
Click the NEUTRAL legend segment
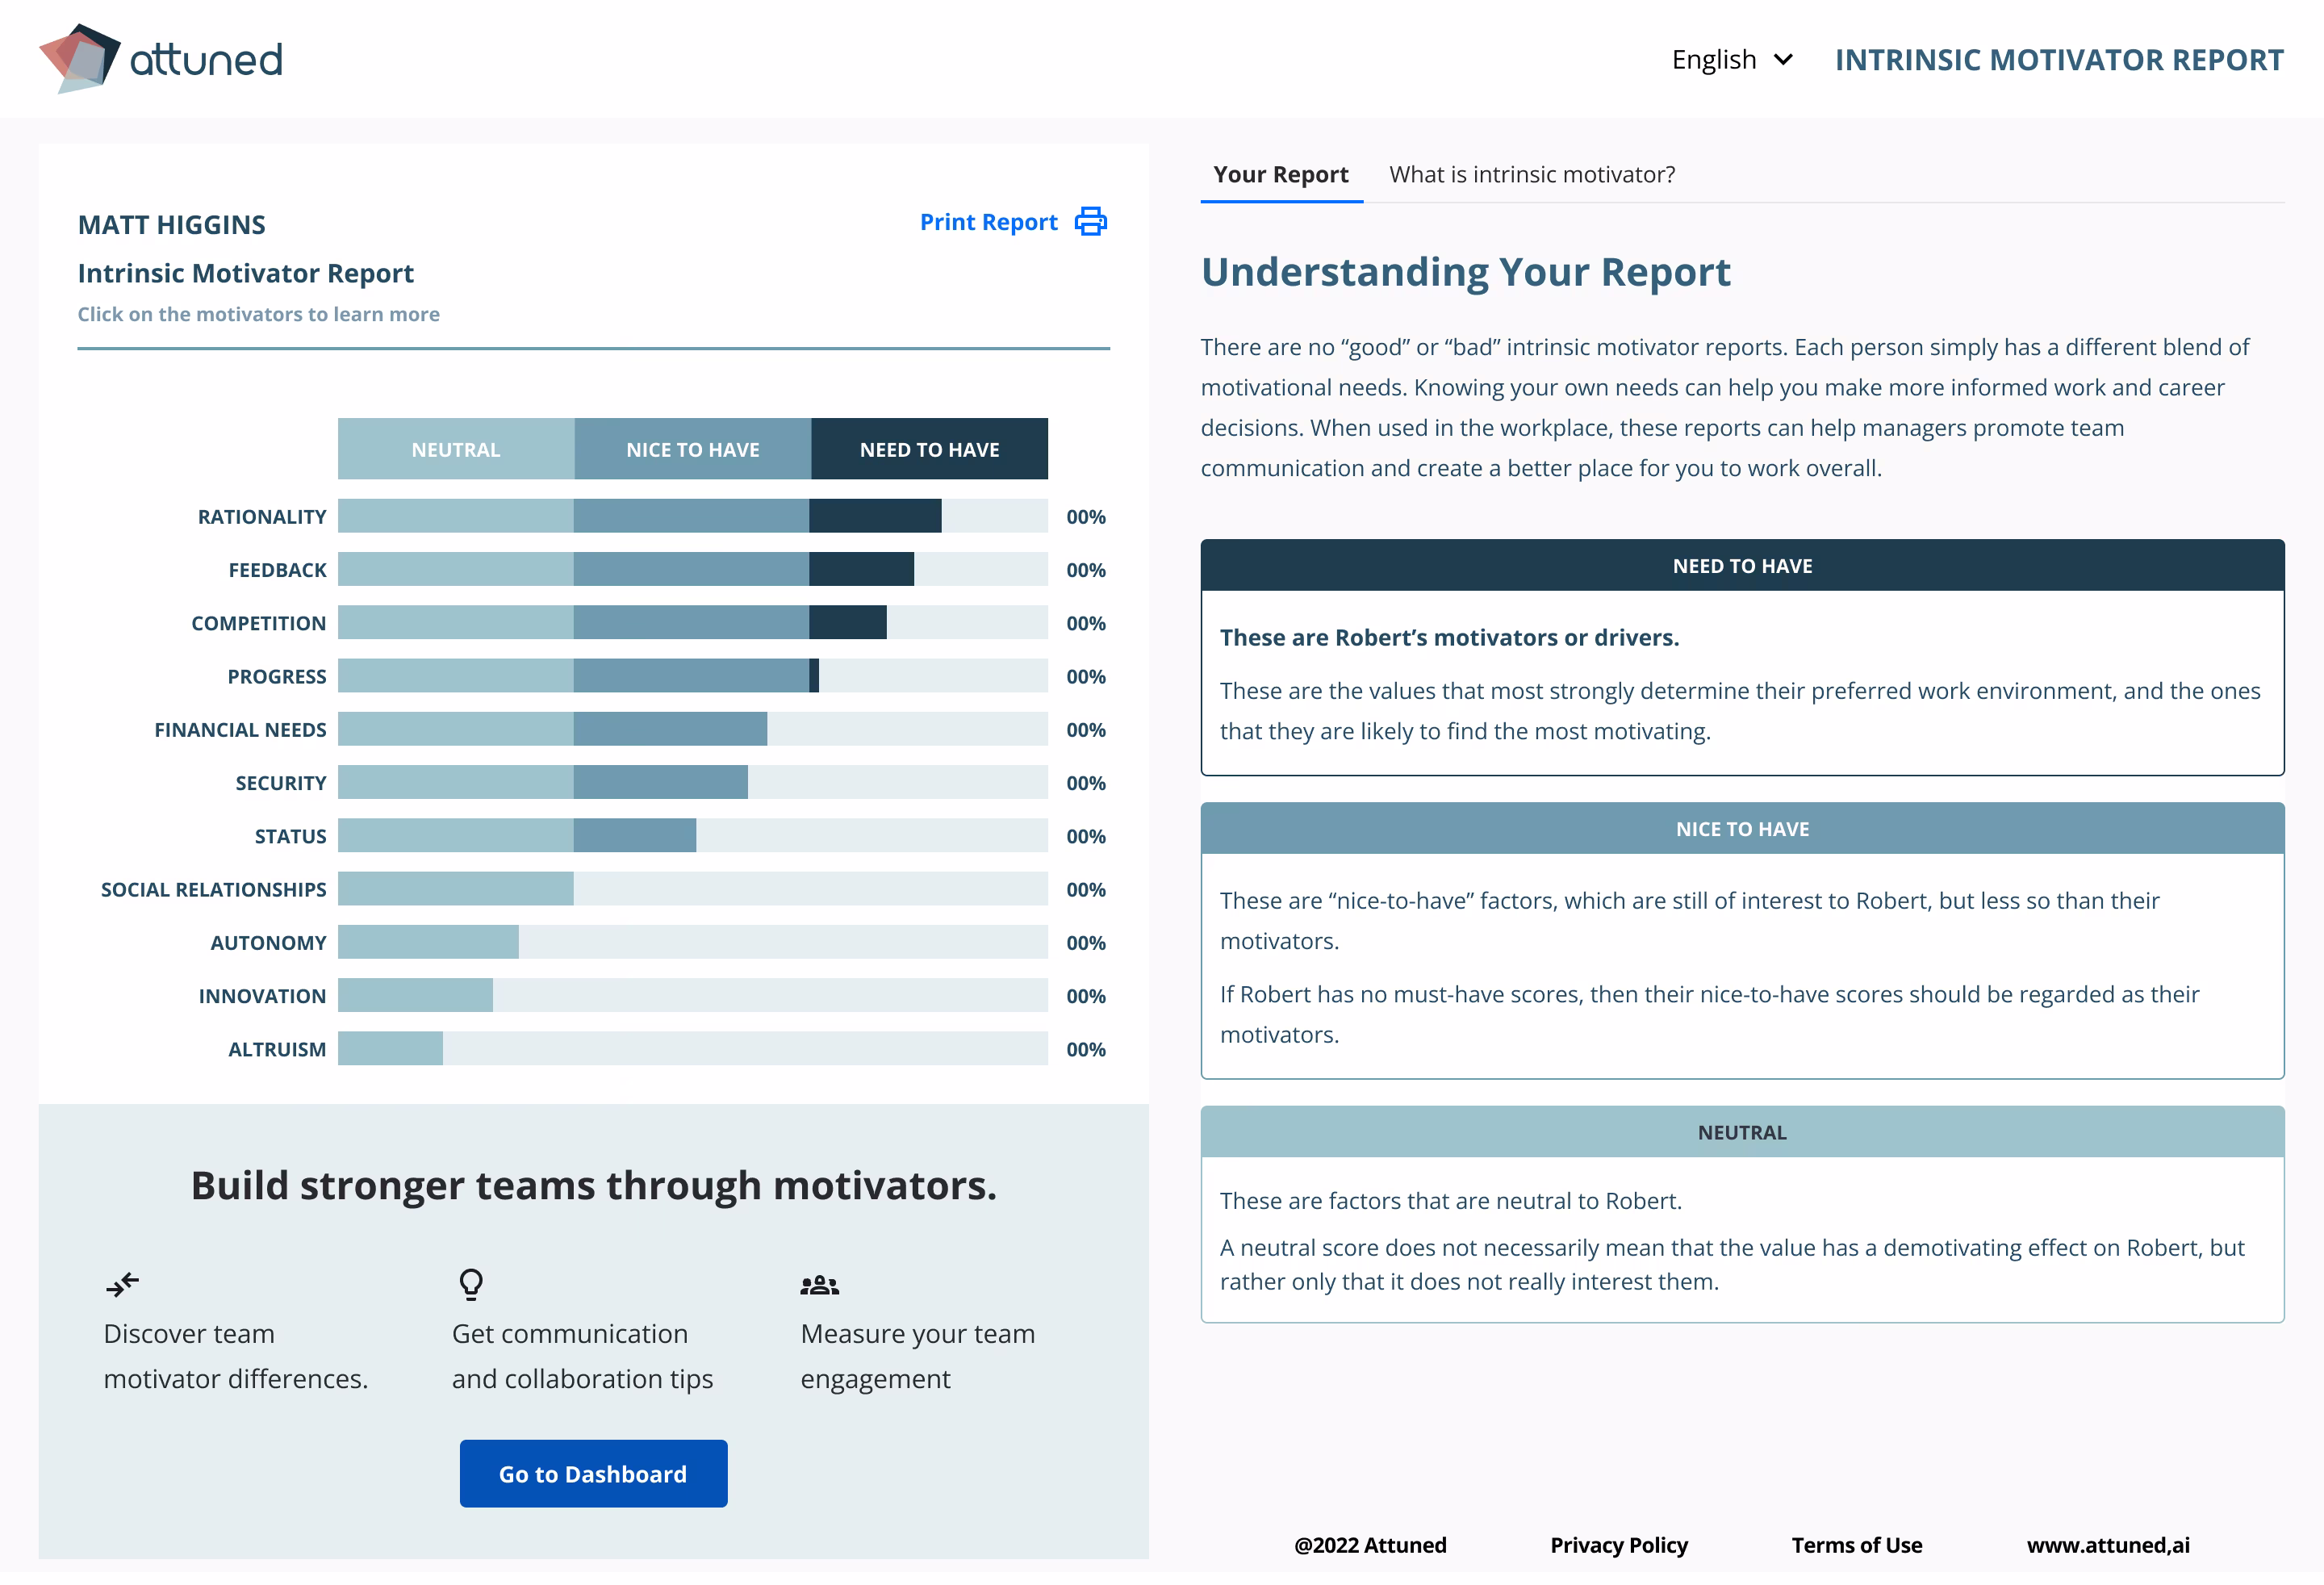[x=455, y=449]
